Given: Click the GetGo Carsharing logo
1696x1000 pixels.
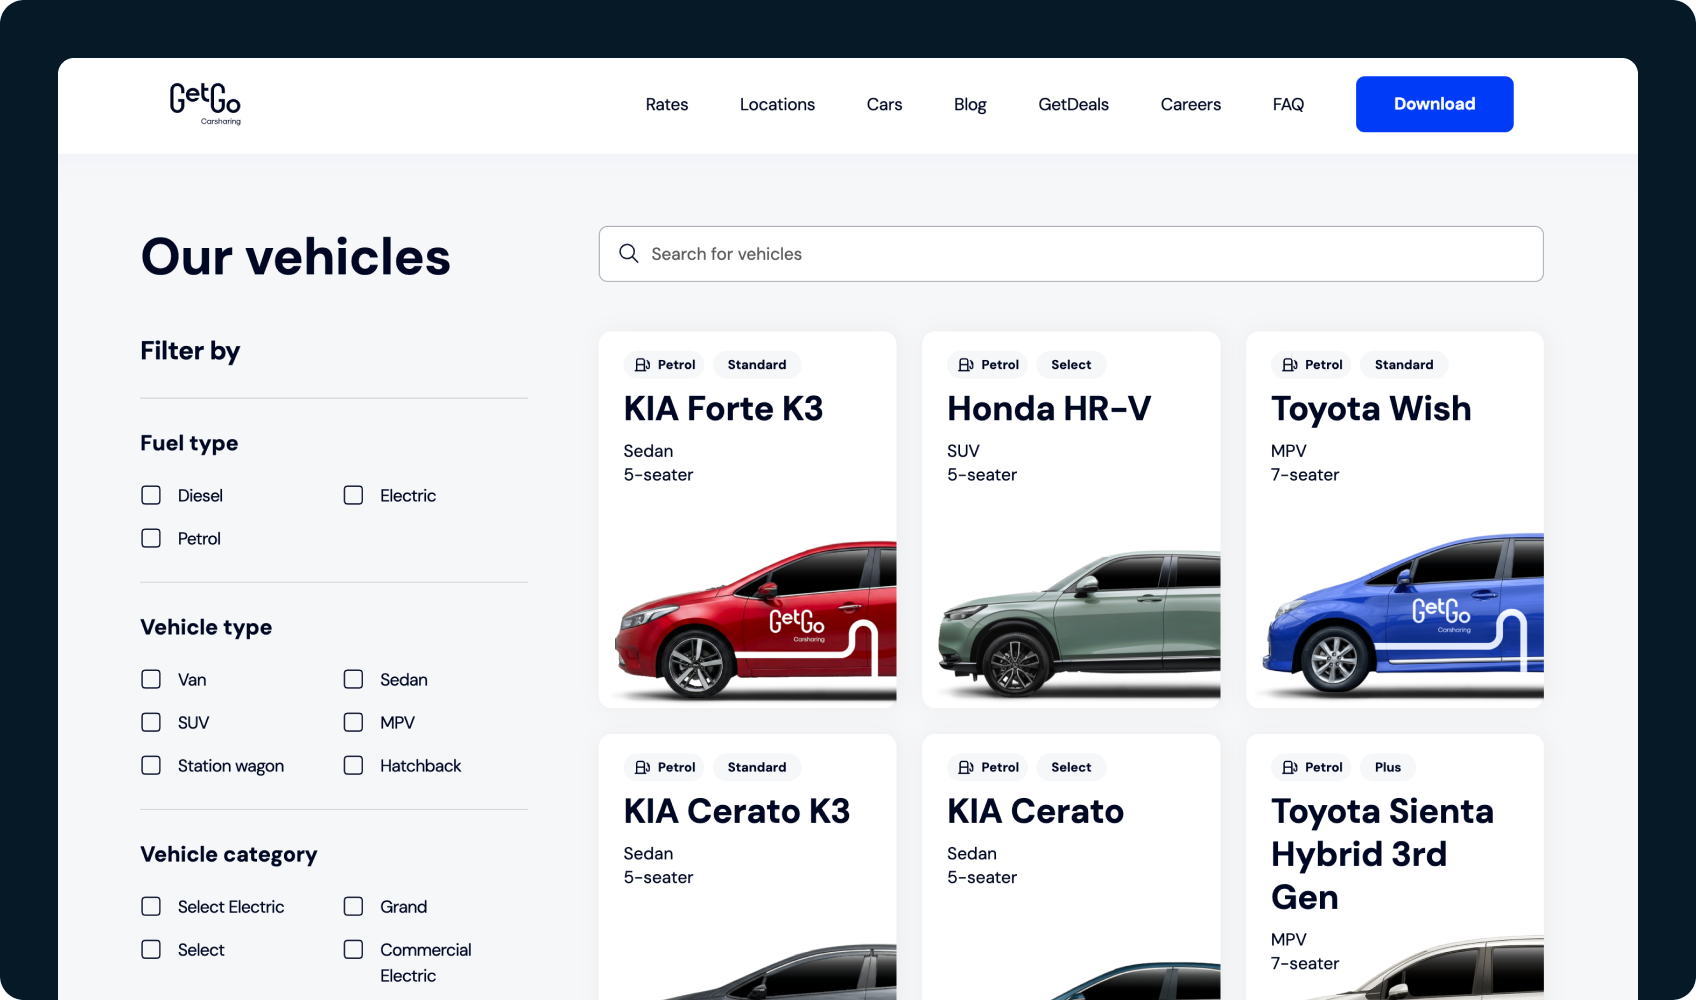Looking at the screenshot, I should pos(205,104).
